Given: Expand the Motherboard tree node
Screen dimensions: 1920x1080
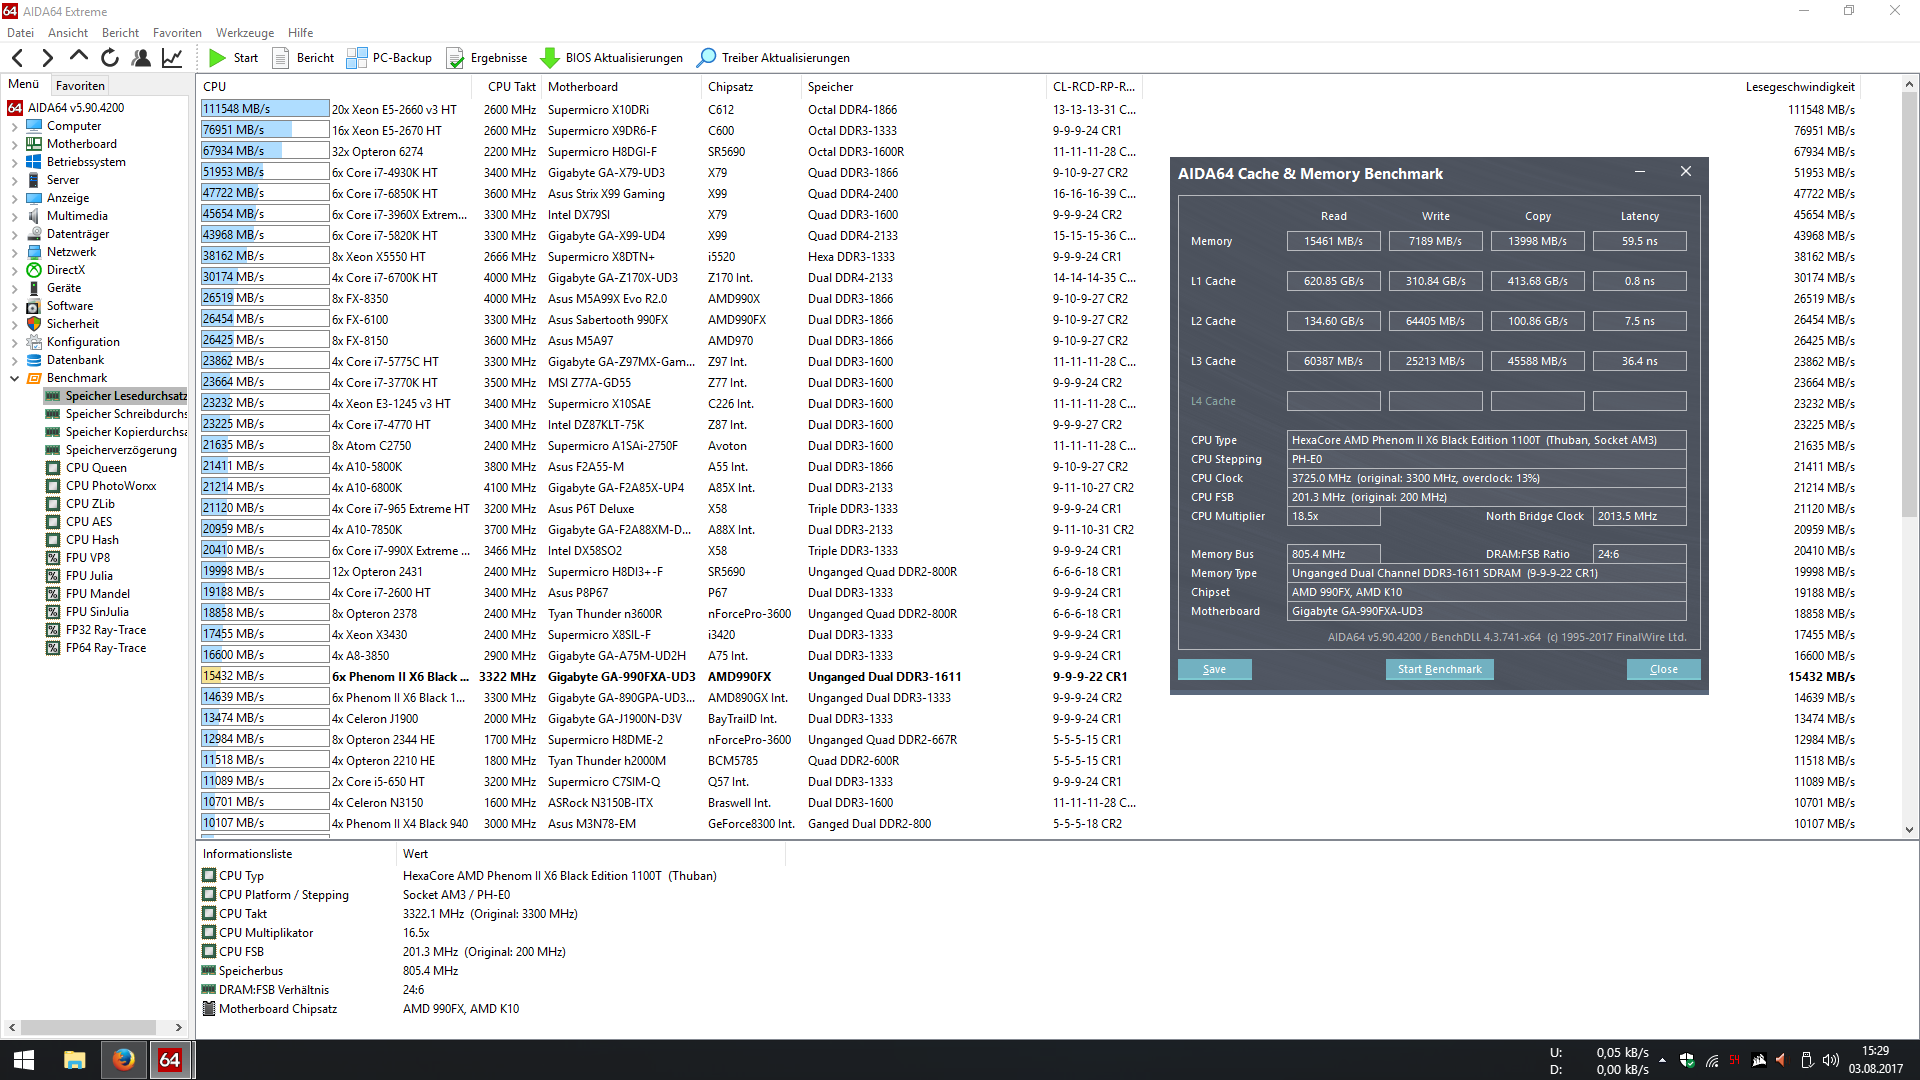Looking at the screenshot, I should (x=14, y=145).
